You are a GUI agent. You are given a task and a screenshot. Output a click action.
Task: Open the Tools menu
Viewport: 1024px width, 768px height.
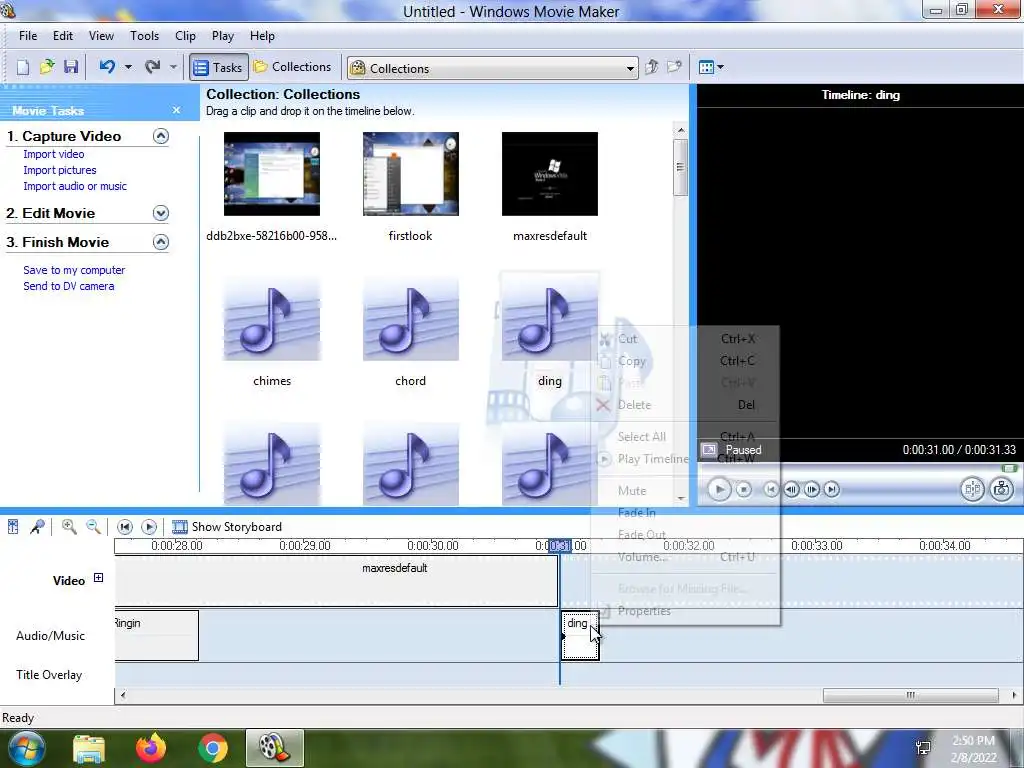coord(144,36)
